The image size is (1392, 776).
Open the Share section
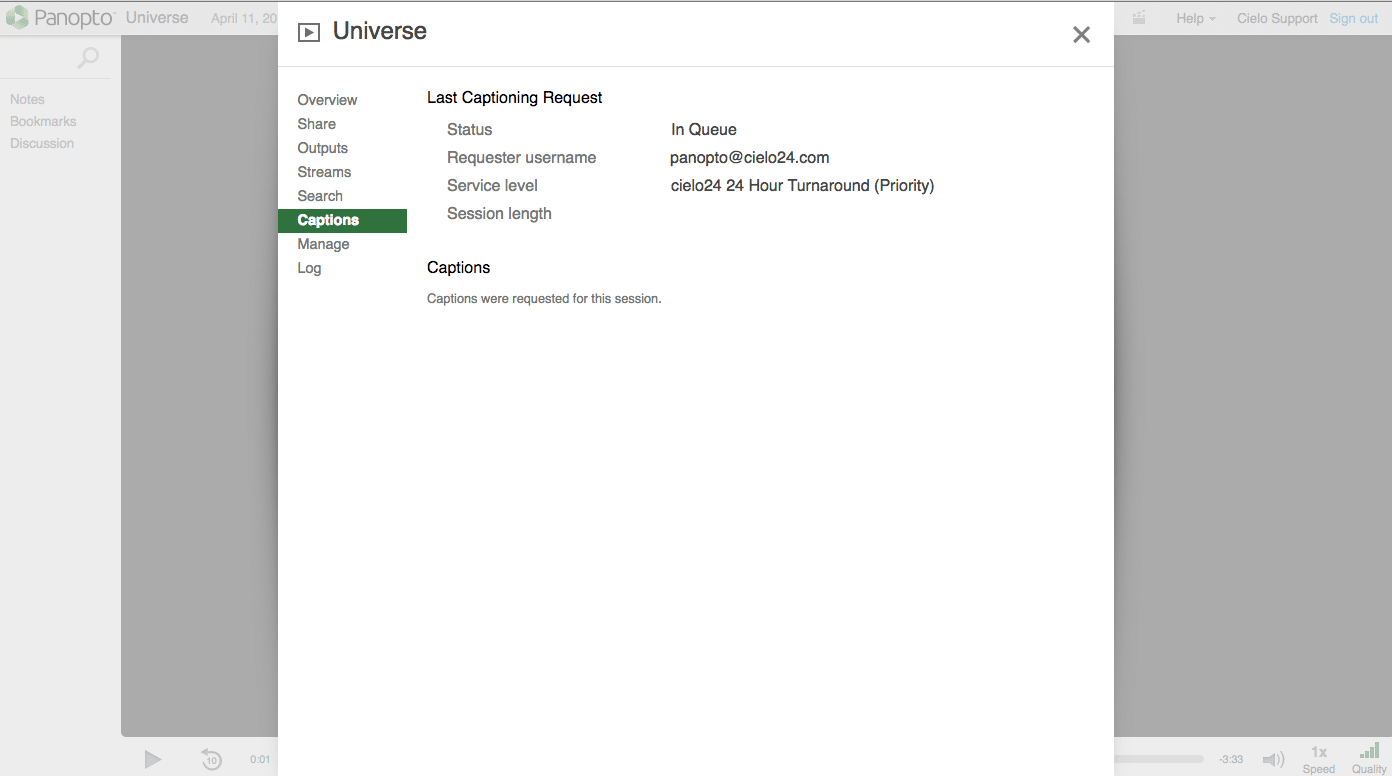[x=316, y=124]
